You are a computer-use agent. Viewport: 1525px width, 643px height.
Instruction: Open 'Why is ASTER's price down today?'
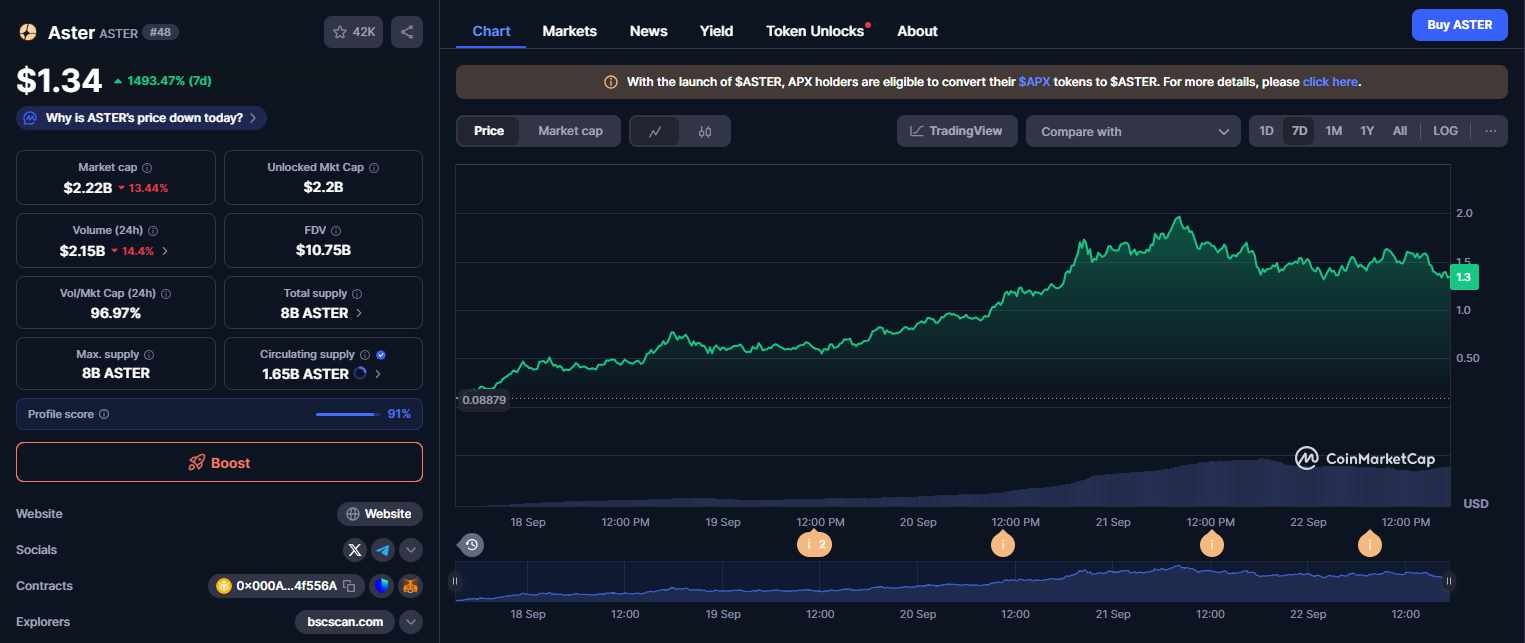point(141,118)
